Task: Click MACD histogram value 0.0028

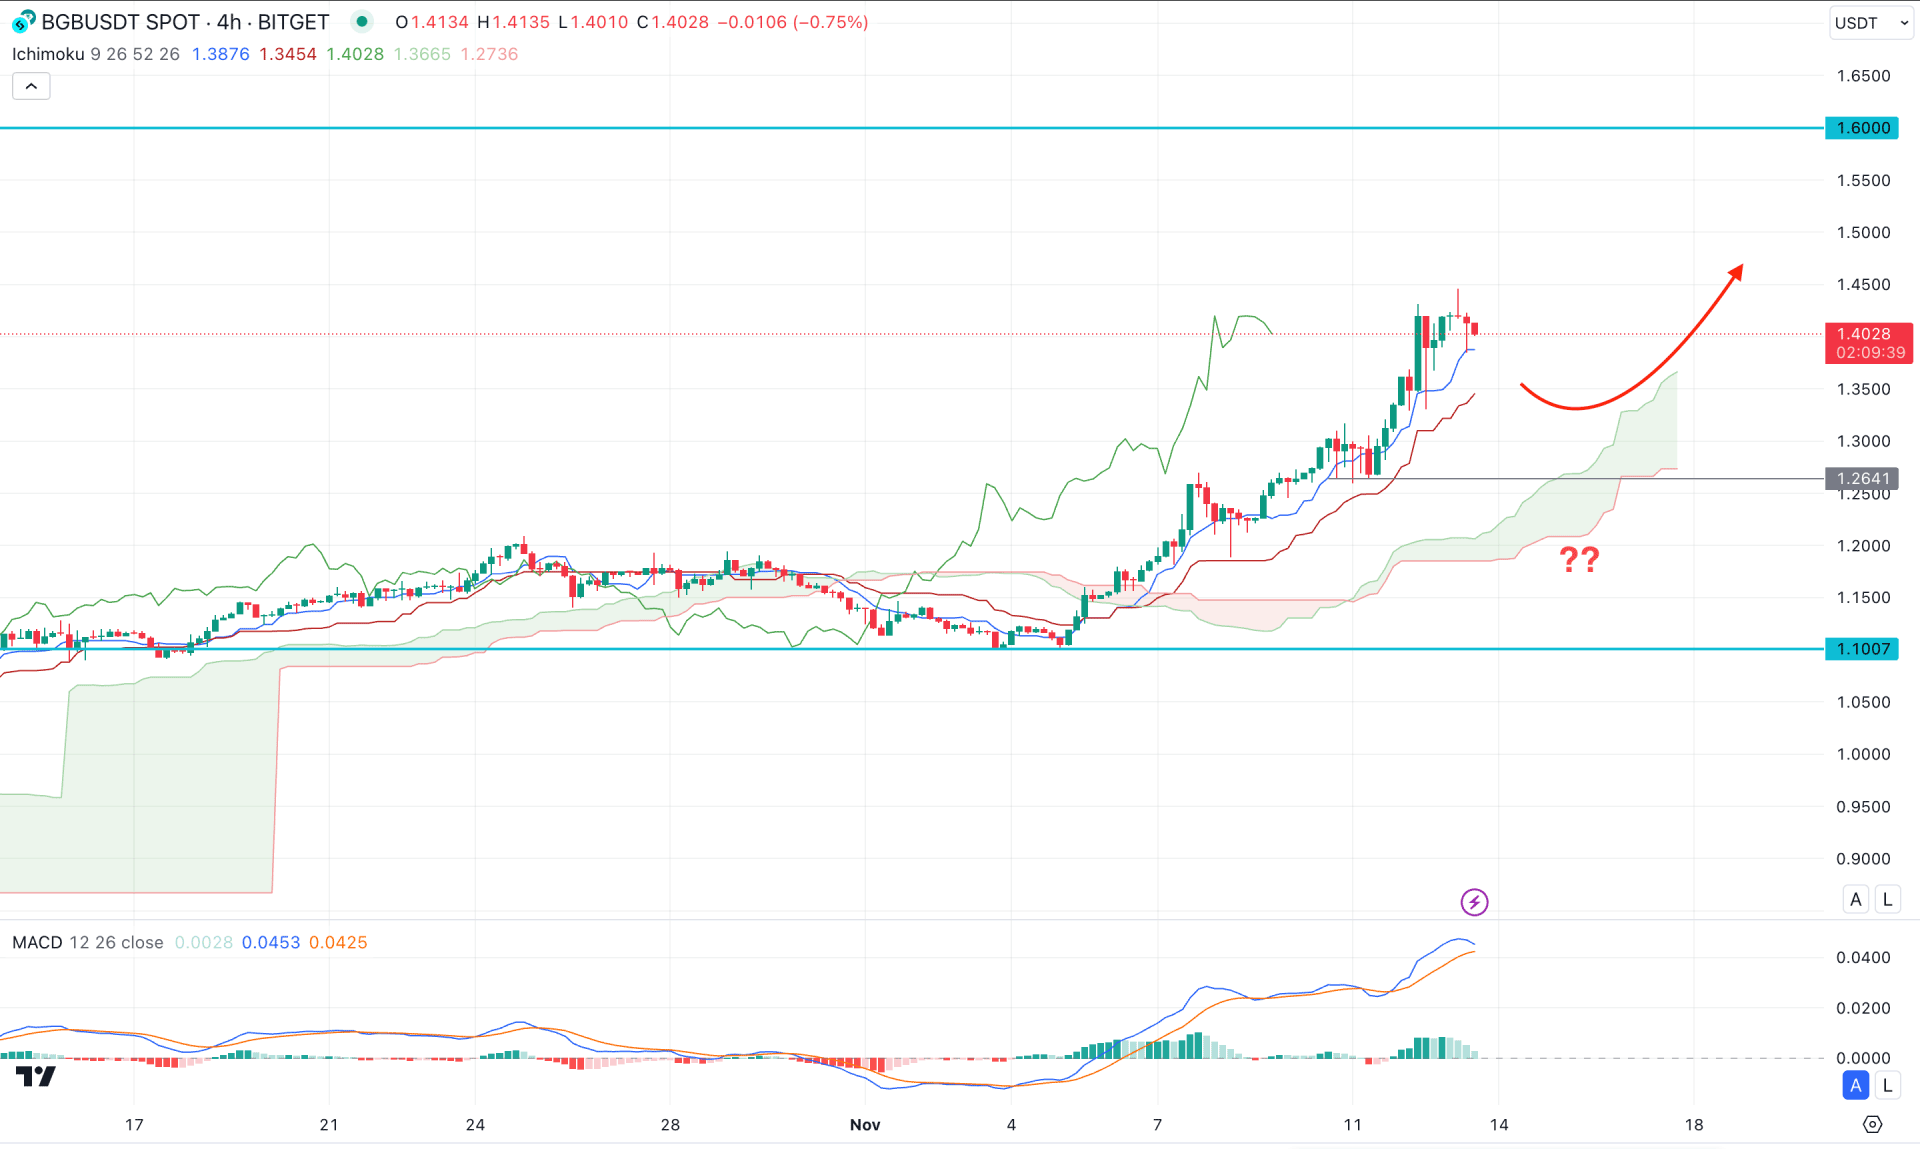Action: 203,942
